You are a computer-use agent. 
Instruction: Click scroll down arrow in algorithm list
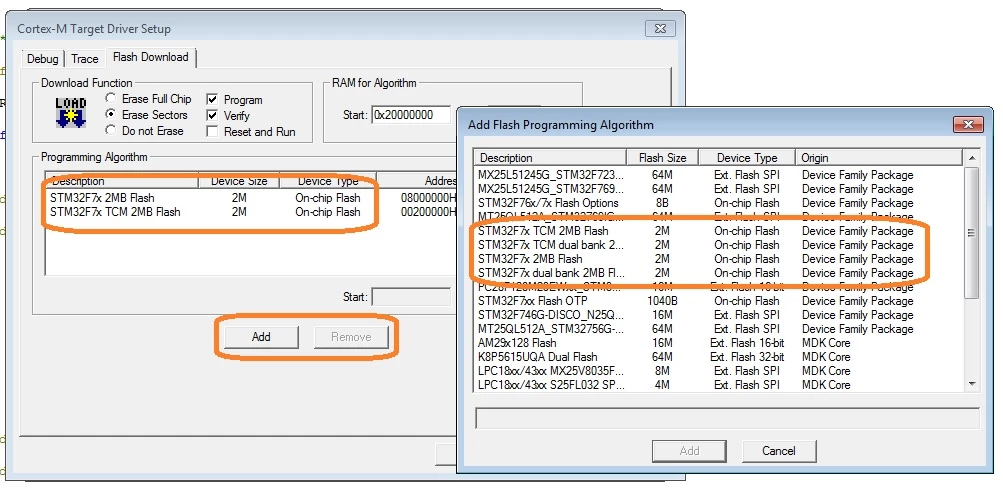(x=972, y=384)
